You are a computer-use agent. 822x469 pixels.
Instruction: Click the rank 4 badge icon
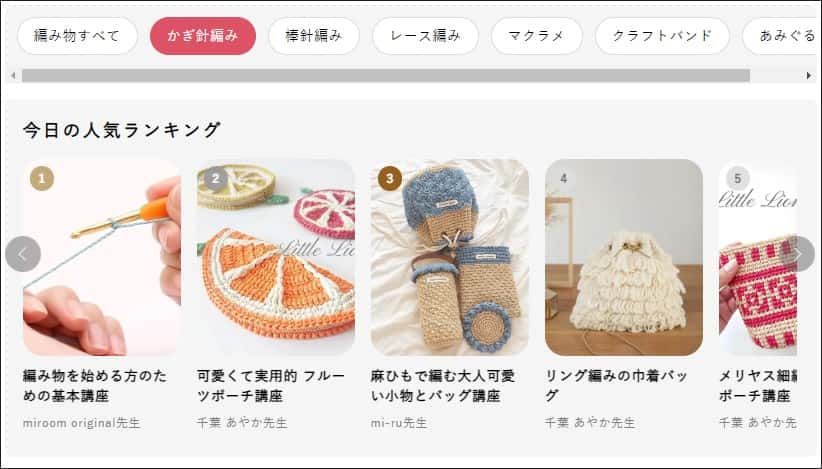click(564, 179)
